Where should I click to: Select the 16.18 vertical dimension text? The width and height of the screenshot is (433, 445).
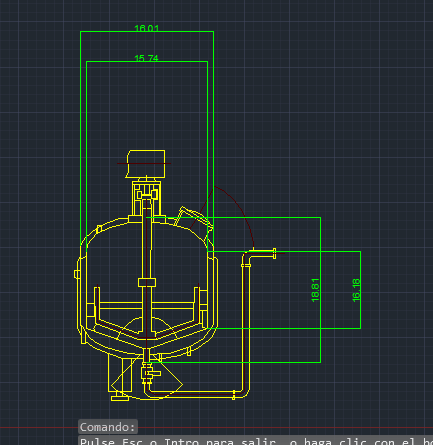(x=356, y=290)
